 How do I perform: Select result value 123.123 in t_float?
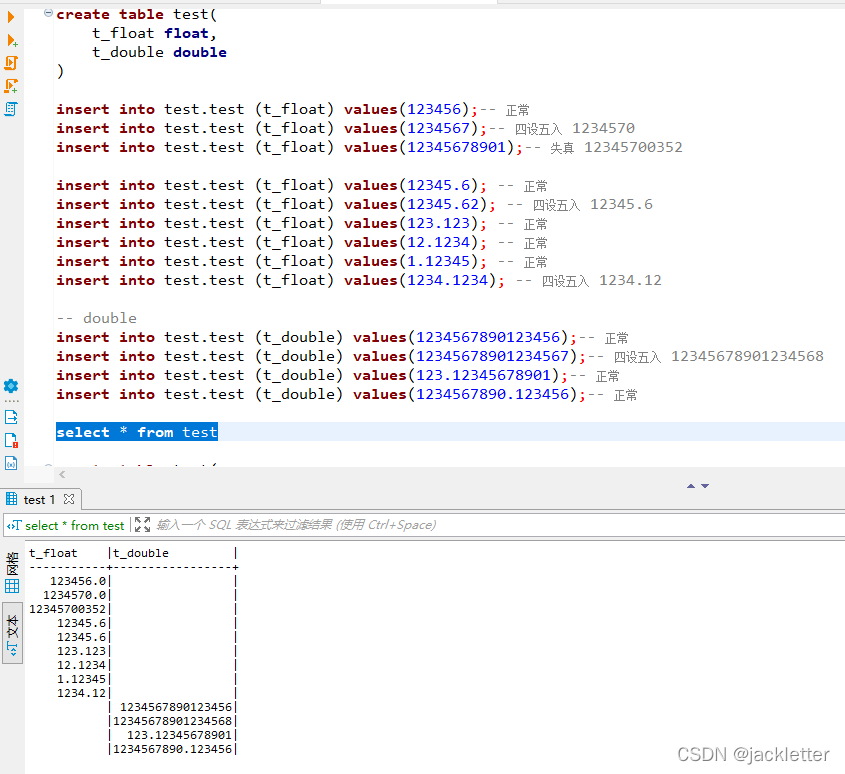(81, 651)
